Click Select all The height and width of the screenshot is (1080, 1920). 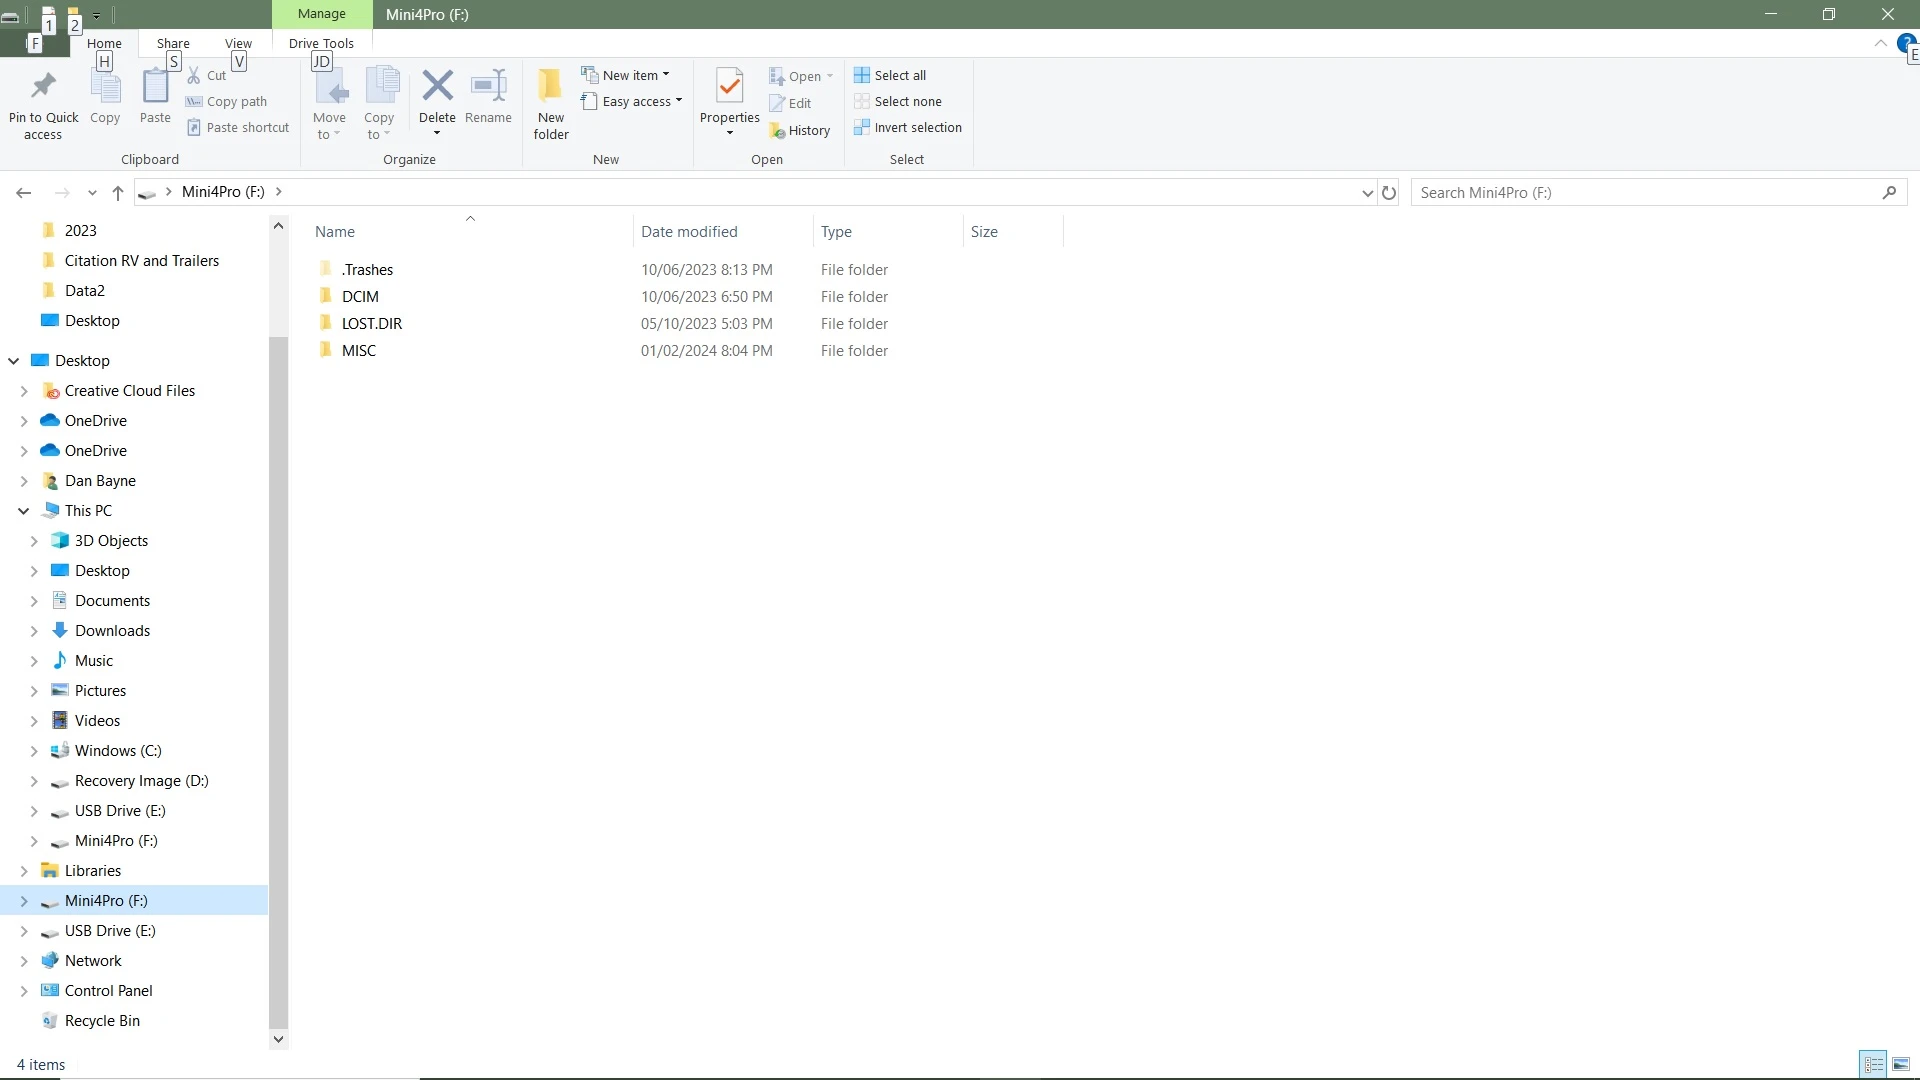[890, 76]
